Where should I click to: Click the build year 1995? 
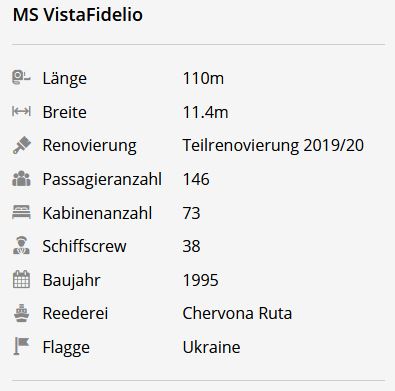200,280
